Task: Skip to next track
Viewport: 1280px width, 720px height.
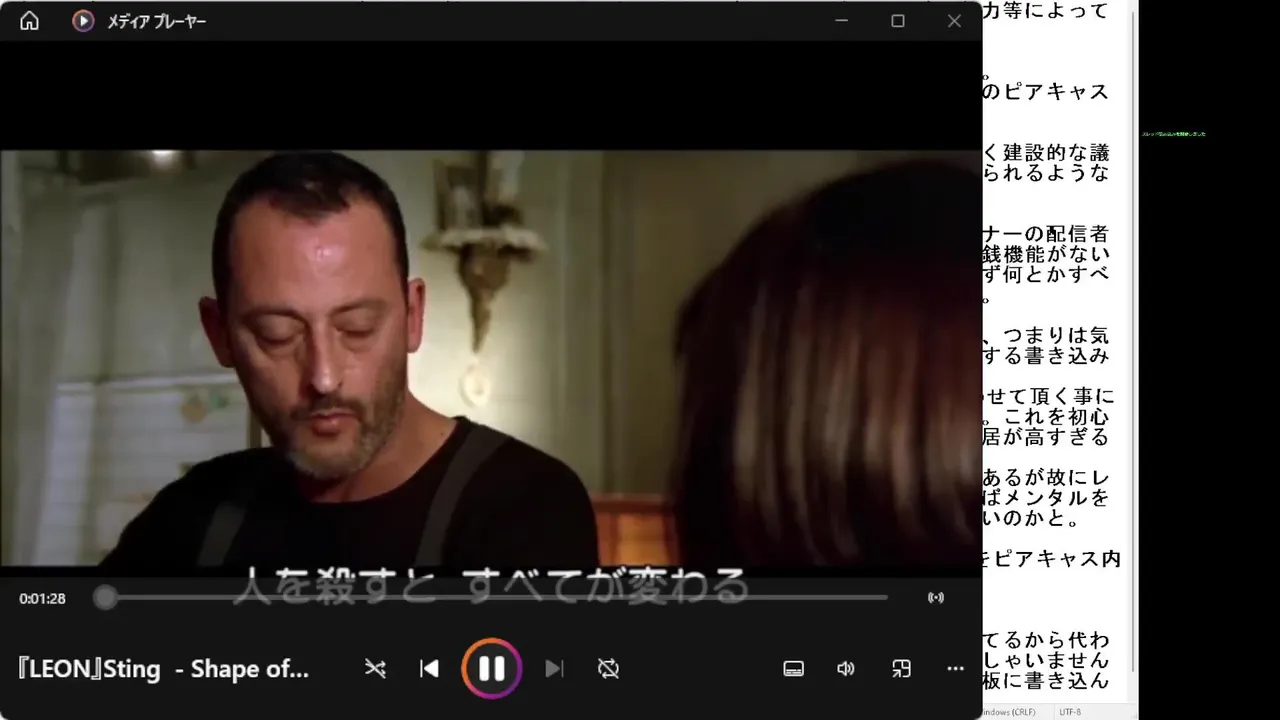Action: coord(554,669)
